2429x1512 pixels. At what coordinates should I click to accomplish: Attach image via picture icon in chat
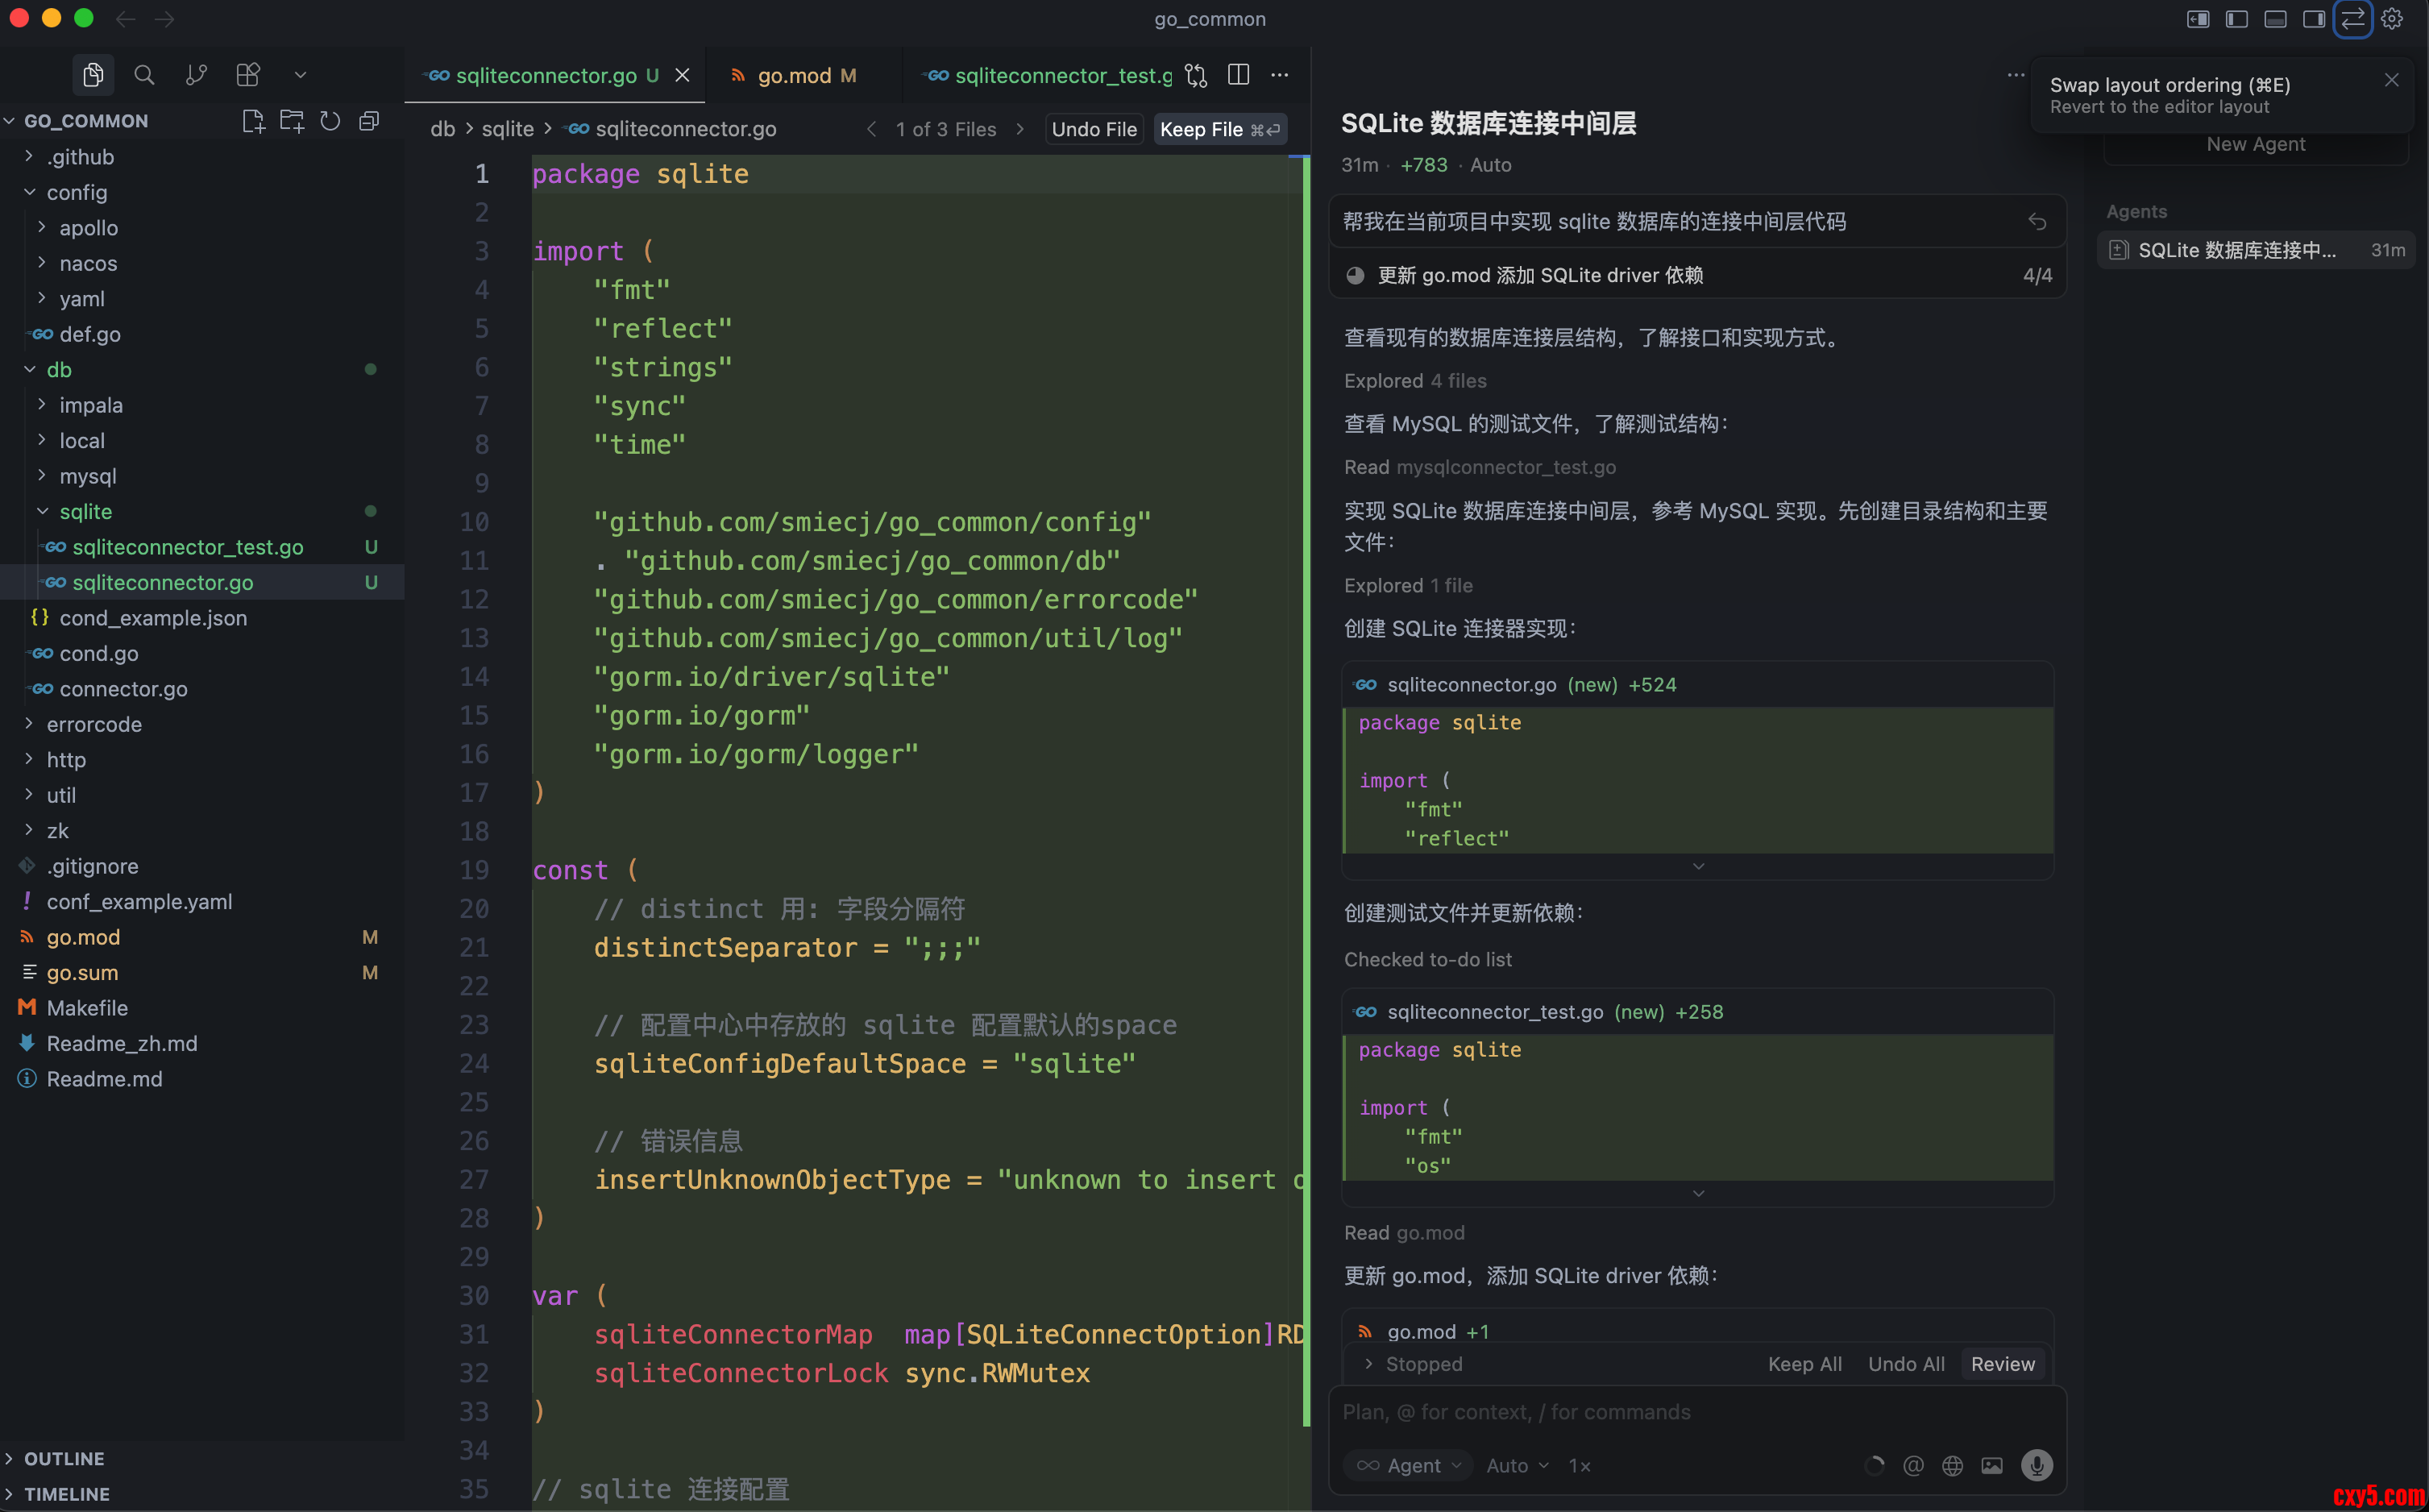[1992, 1465]
